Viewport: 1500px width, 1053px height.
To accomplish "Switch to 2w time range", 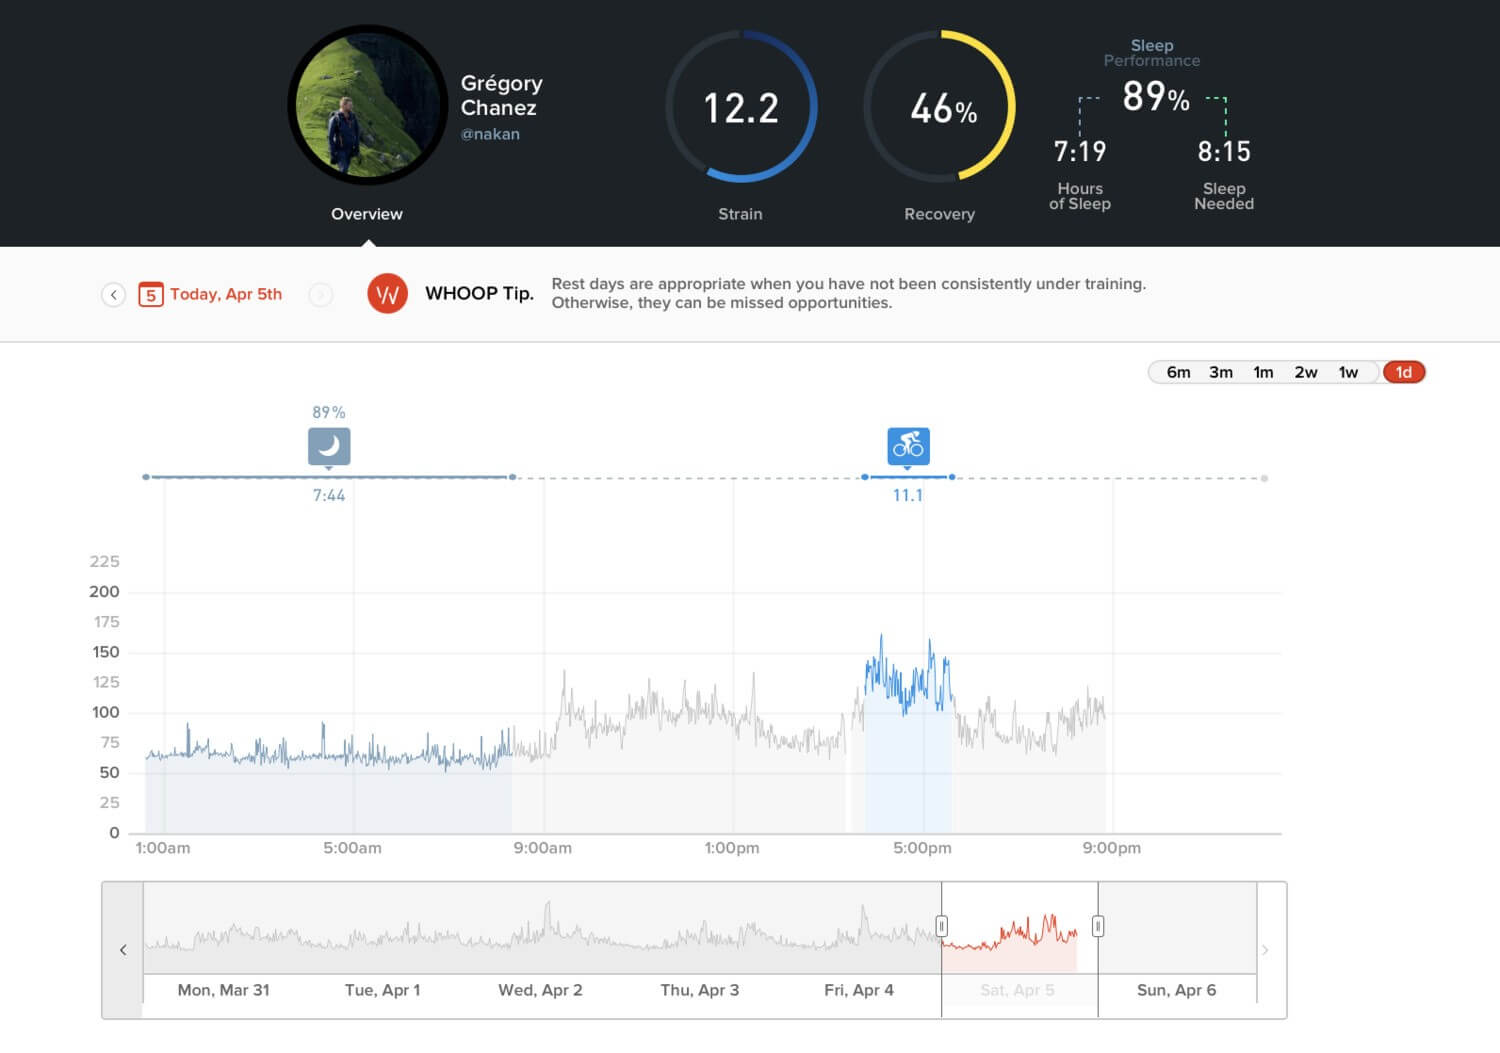I will (1306, 372).
